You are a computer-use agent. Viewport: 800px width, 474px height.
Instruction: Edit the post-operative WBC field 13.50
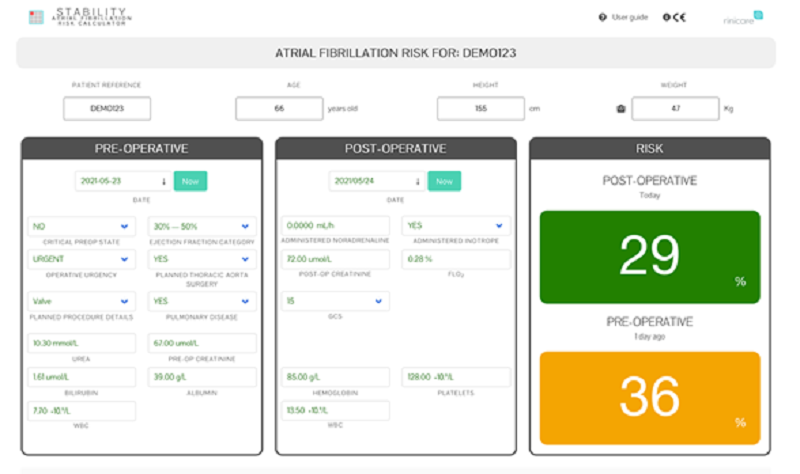click(x=335, y=410)
